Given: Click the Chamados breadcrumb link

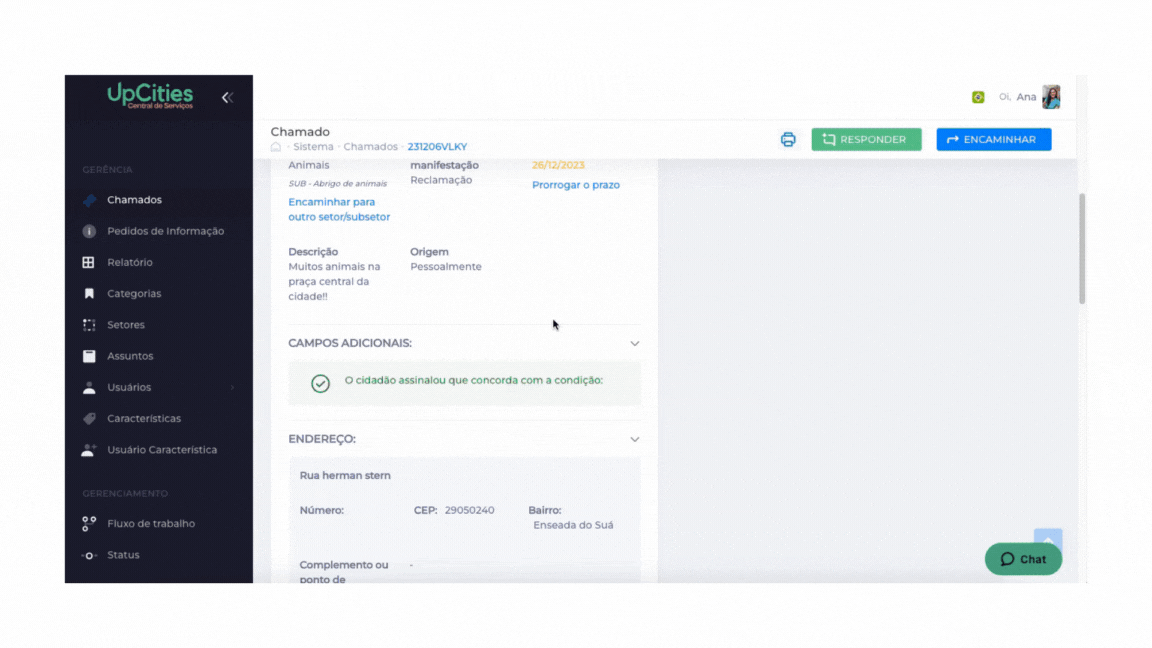Looking at the screenshot, I should 370,147.
